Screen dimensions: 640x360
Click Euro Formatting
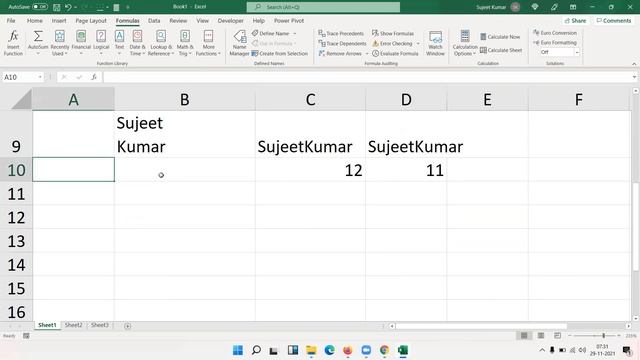pyautogui.click(x=555, y=42)
